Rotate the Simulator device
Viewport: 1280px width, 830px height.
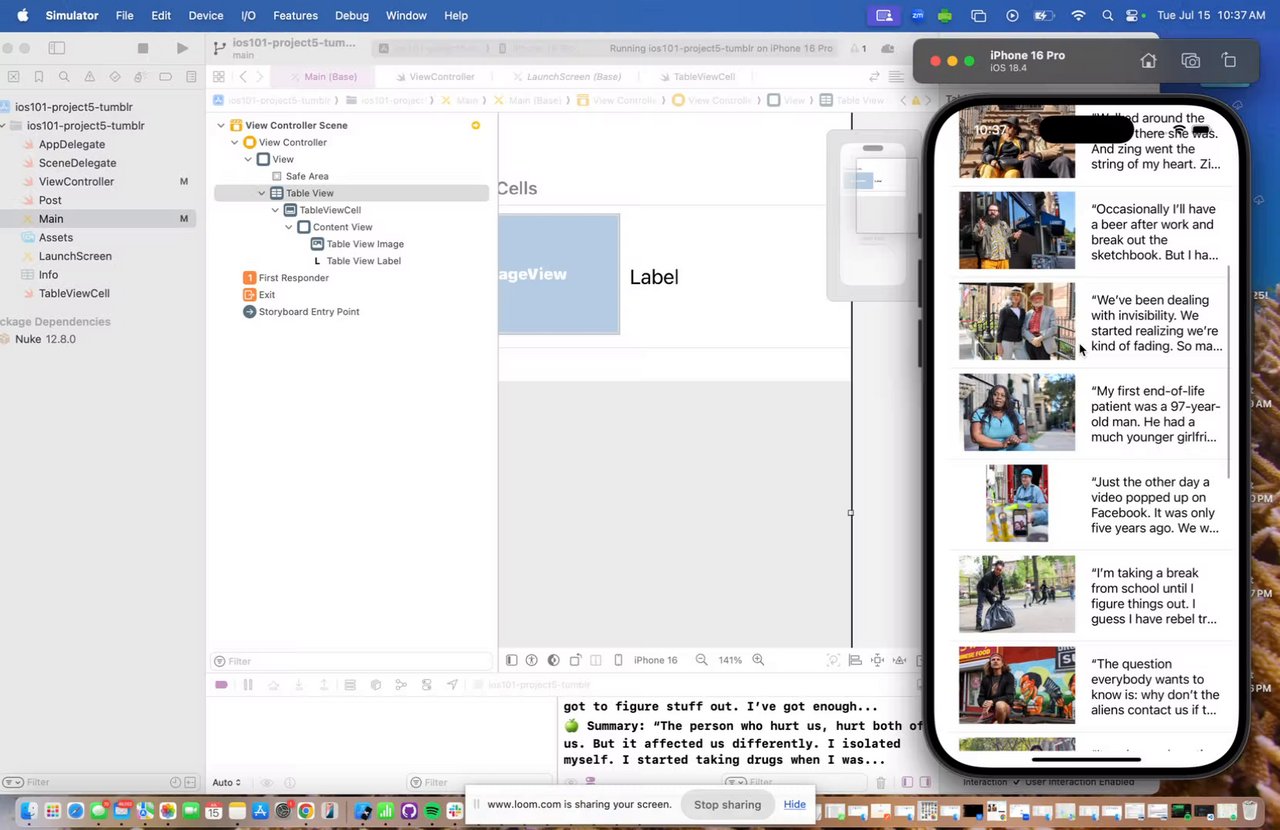(1229, 61)
